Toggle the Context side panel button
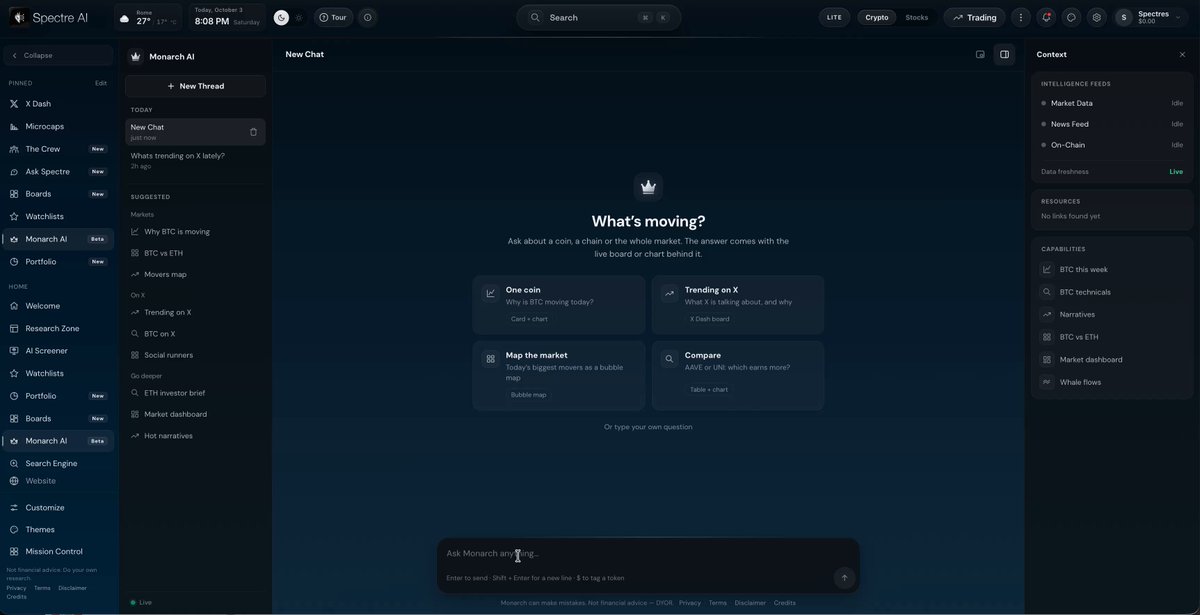This screenshot has width=1200, height=615. pos(1004,54)
